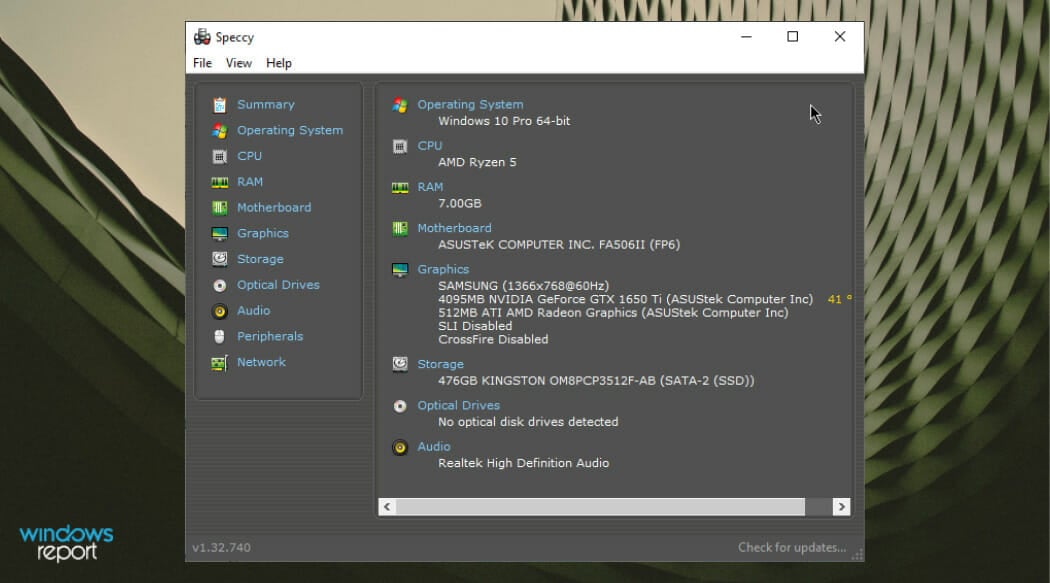This screenshot has height=583, width=1050.
Task: Click the CPU chip icon in sidebar
Action: click(x=219, y=156)
